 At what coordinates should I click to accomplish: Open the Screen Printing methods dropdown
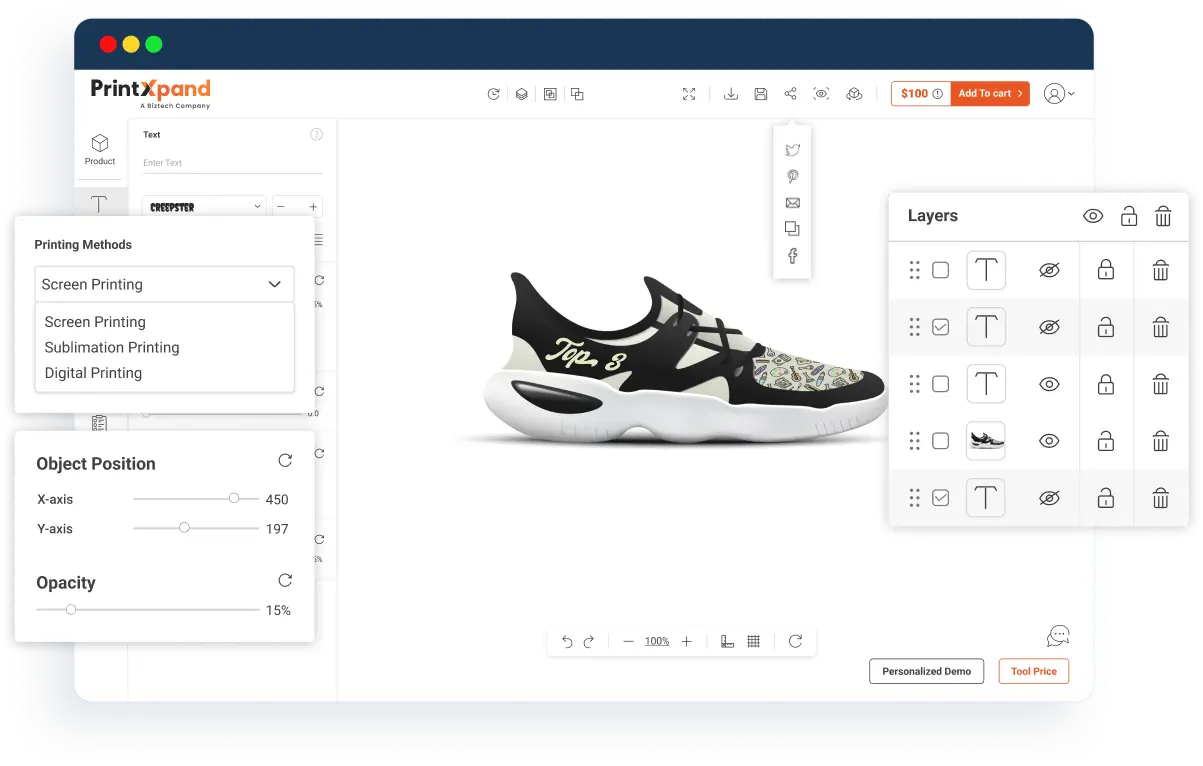click(164, 284)
